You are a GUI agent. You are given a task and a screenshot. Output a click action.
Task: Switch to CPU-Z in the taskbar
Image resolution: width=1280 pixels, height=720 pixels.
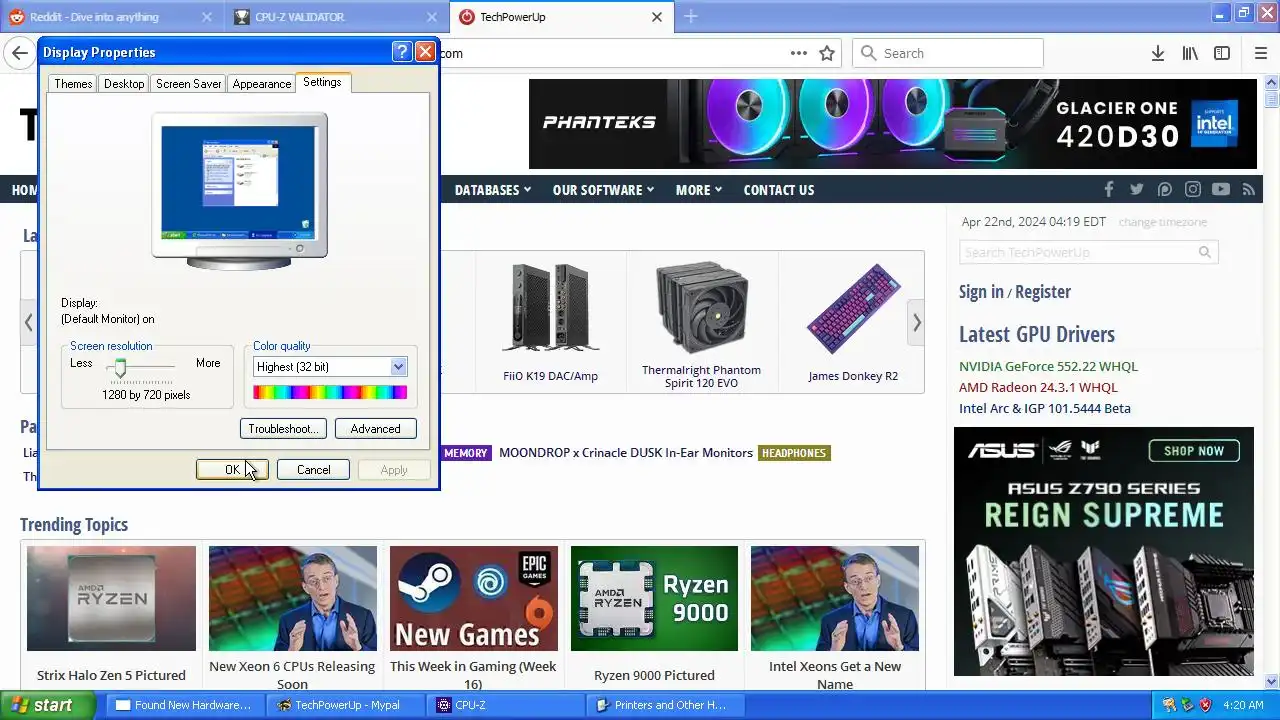505,705
